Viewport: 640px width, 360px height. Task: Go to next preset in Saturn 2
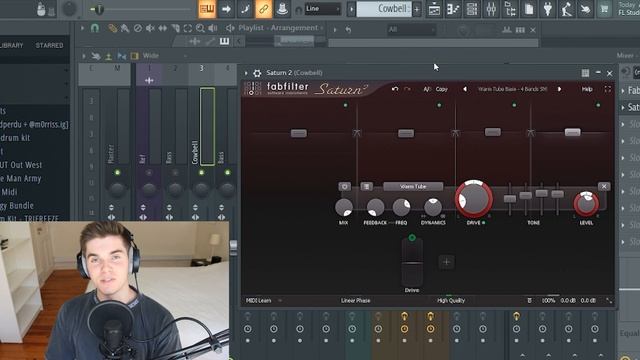point(560,89)
